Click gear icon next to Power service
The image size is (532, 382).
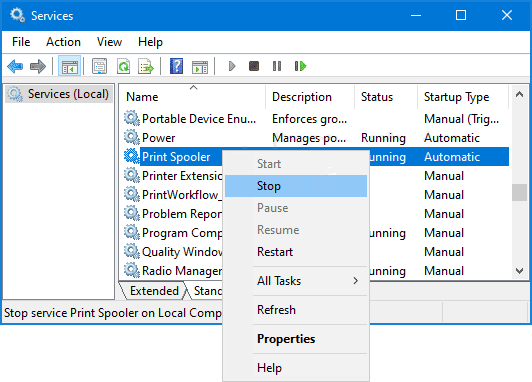tap(132, 138)
